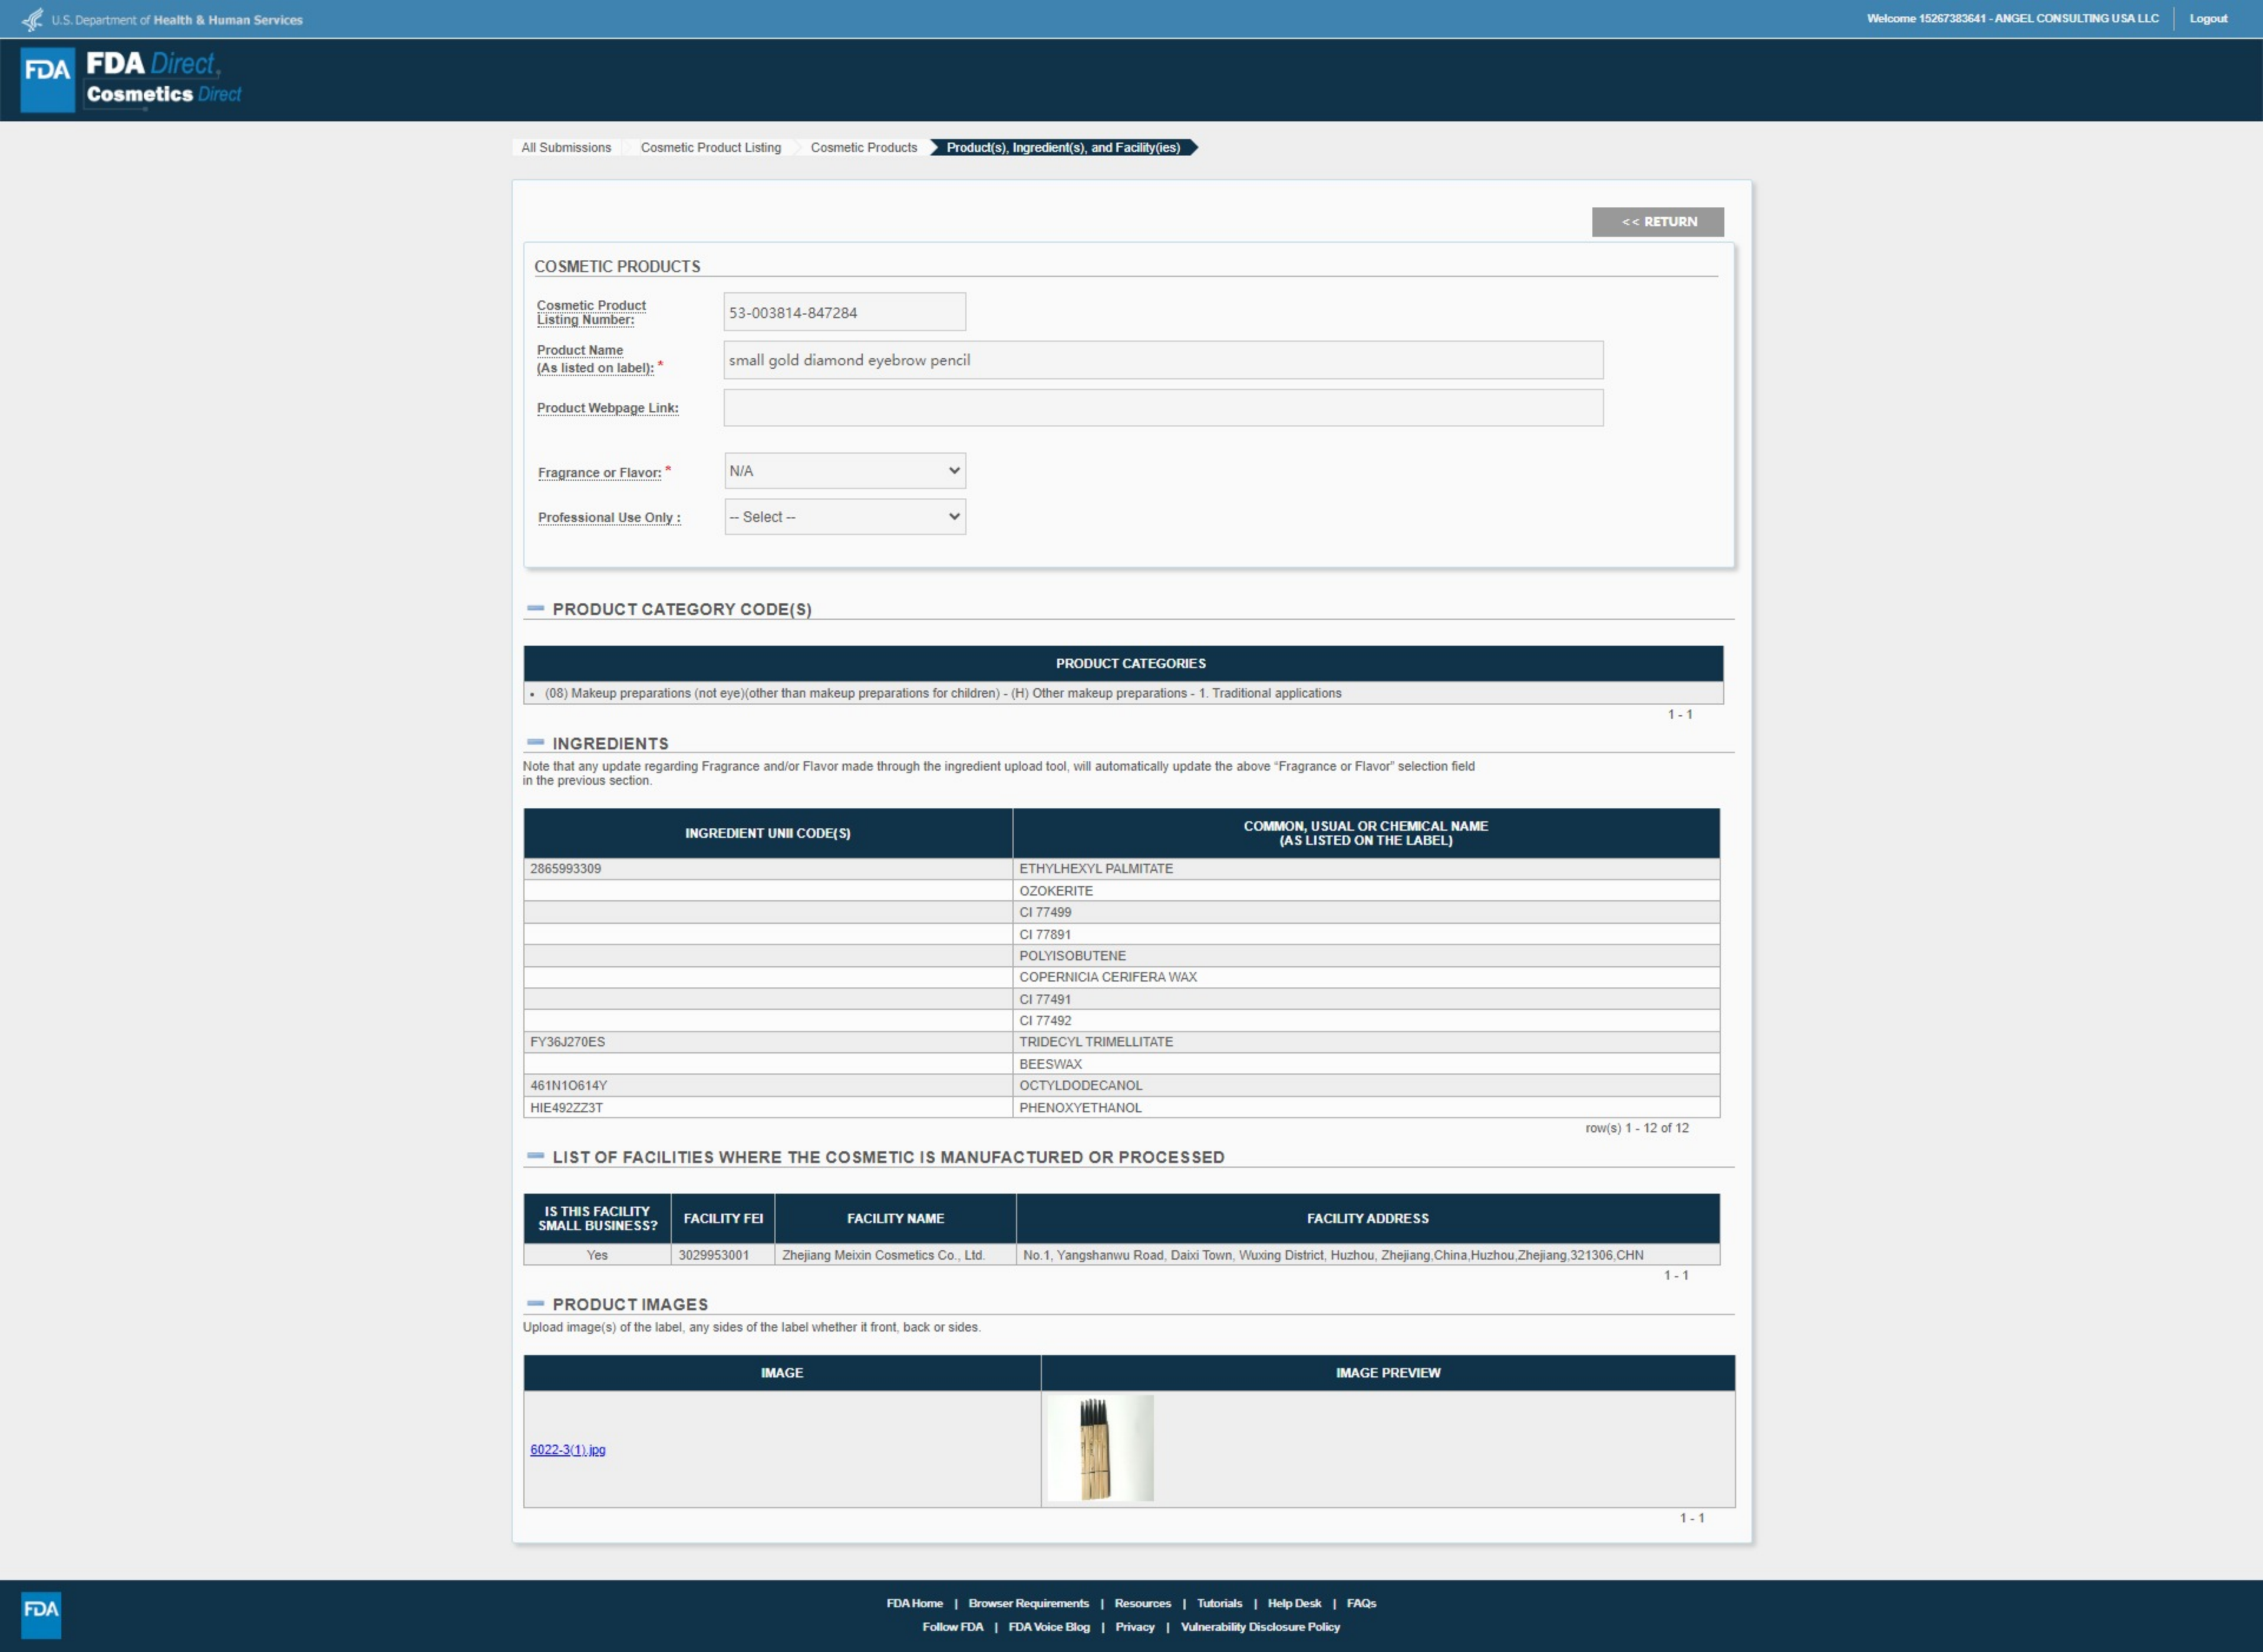This screenshot has width=2263, height=1652.
Task: Collapse the Product Images section
Action: [535, 1303]
